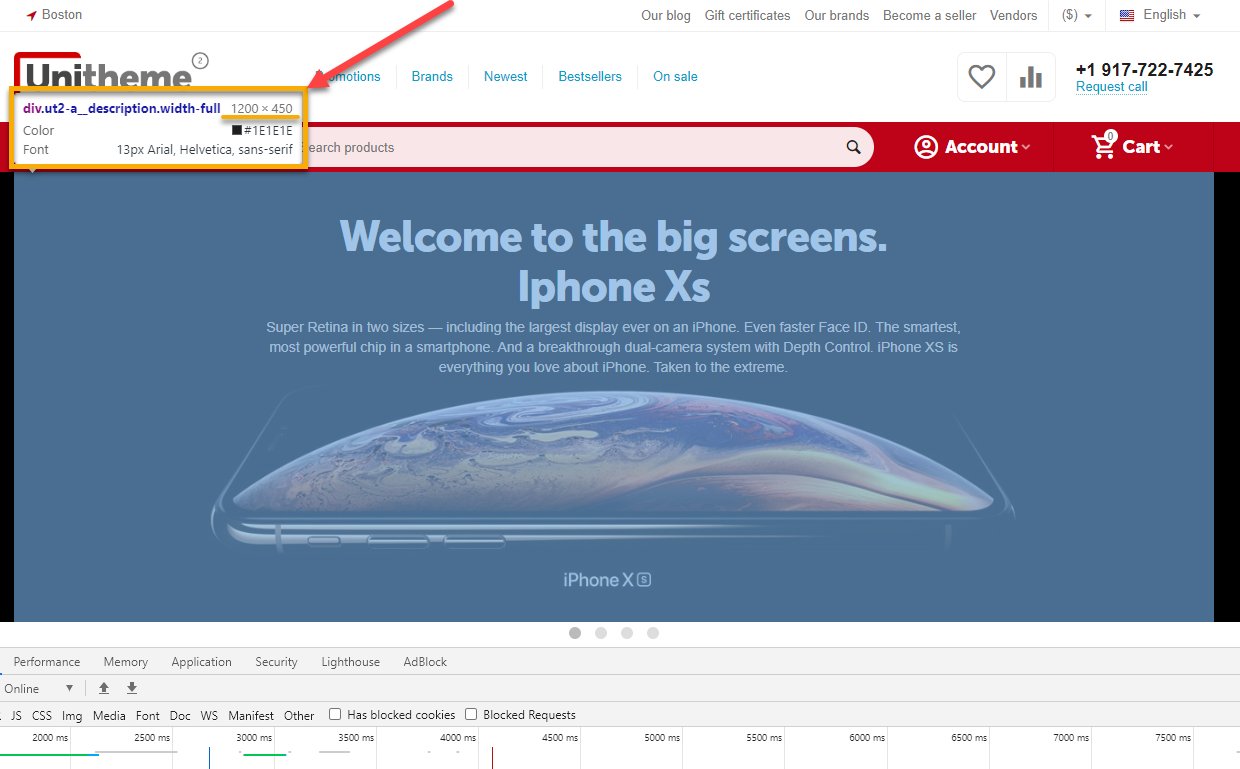Filter network requests by WS
Image resolution: width=1240 pixels, height=769 pixels.
click(209, 715)
